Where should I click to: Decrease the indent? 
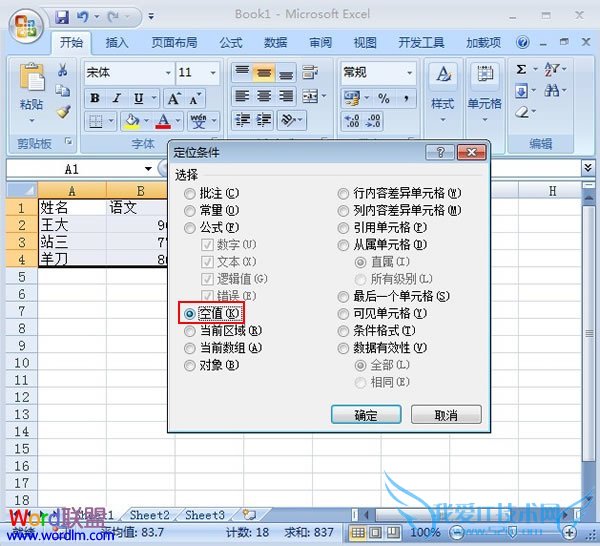pos(242,121)
